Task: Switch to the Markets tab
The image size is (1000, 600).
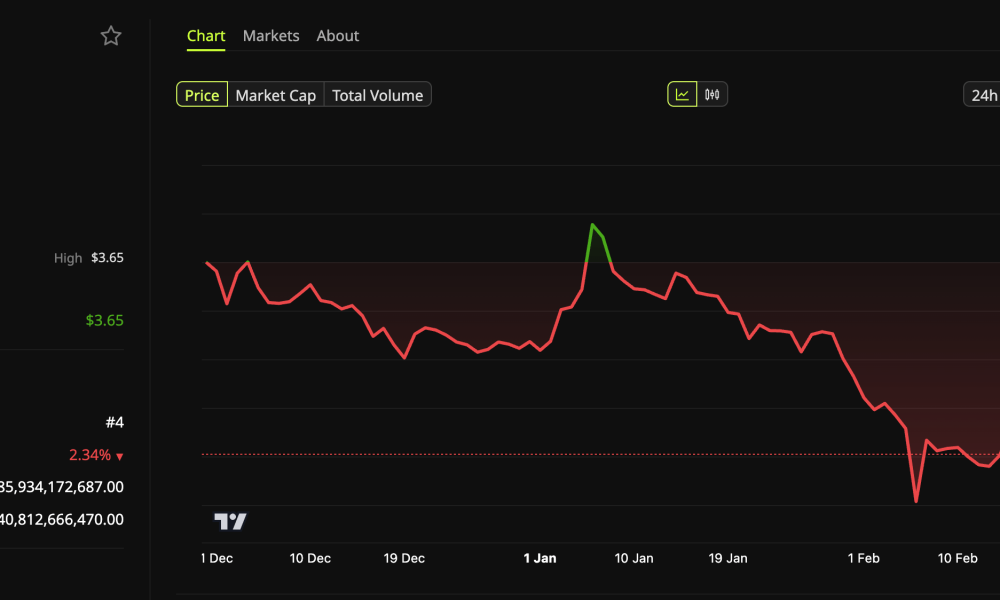Action: pos(270,35)
